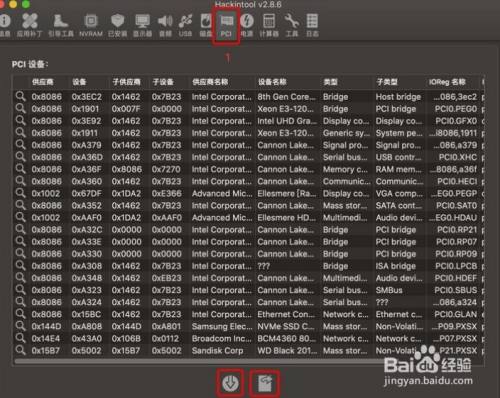Click magnifier icon for Samsung NVMe SSD row
The width and height of the screenshot is (500, 398).
pyautogui.click(x=20, y=326)
